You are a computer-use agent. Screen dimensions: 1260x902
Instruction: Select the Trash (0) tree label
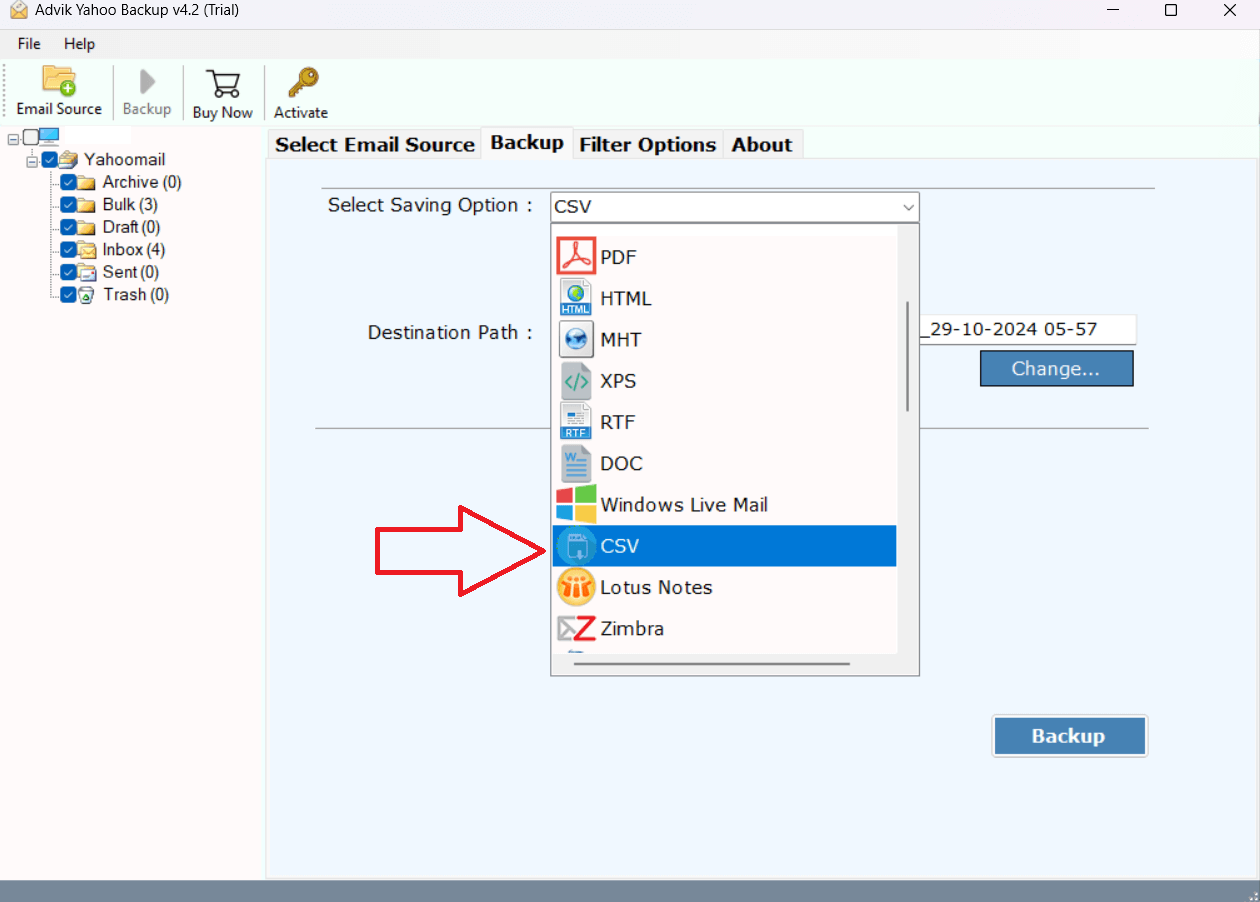pos(136,294)
